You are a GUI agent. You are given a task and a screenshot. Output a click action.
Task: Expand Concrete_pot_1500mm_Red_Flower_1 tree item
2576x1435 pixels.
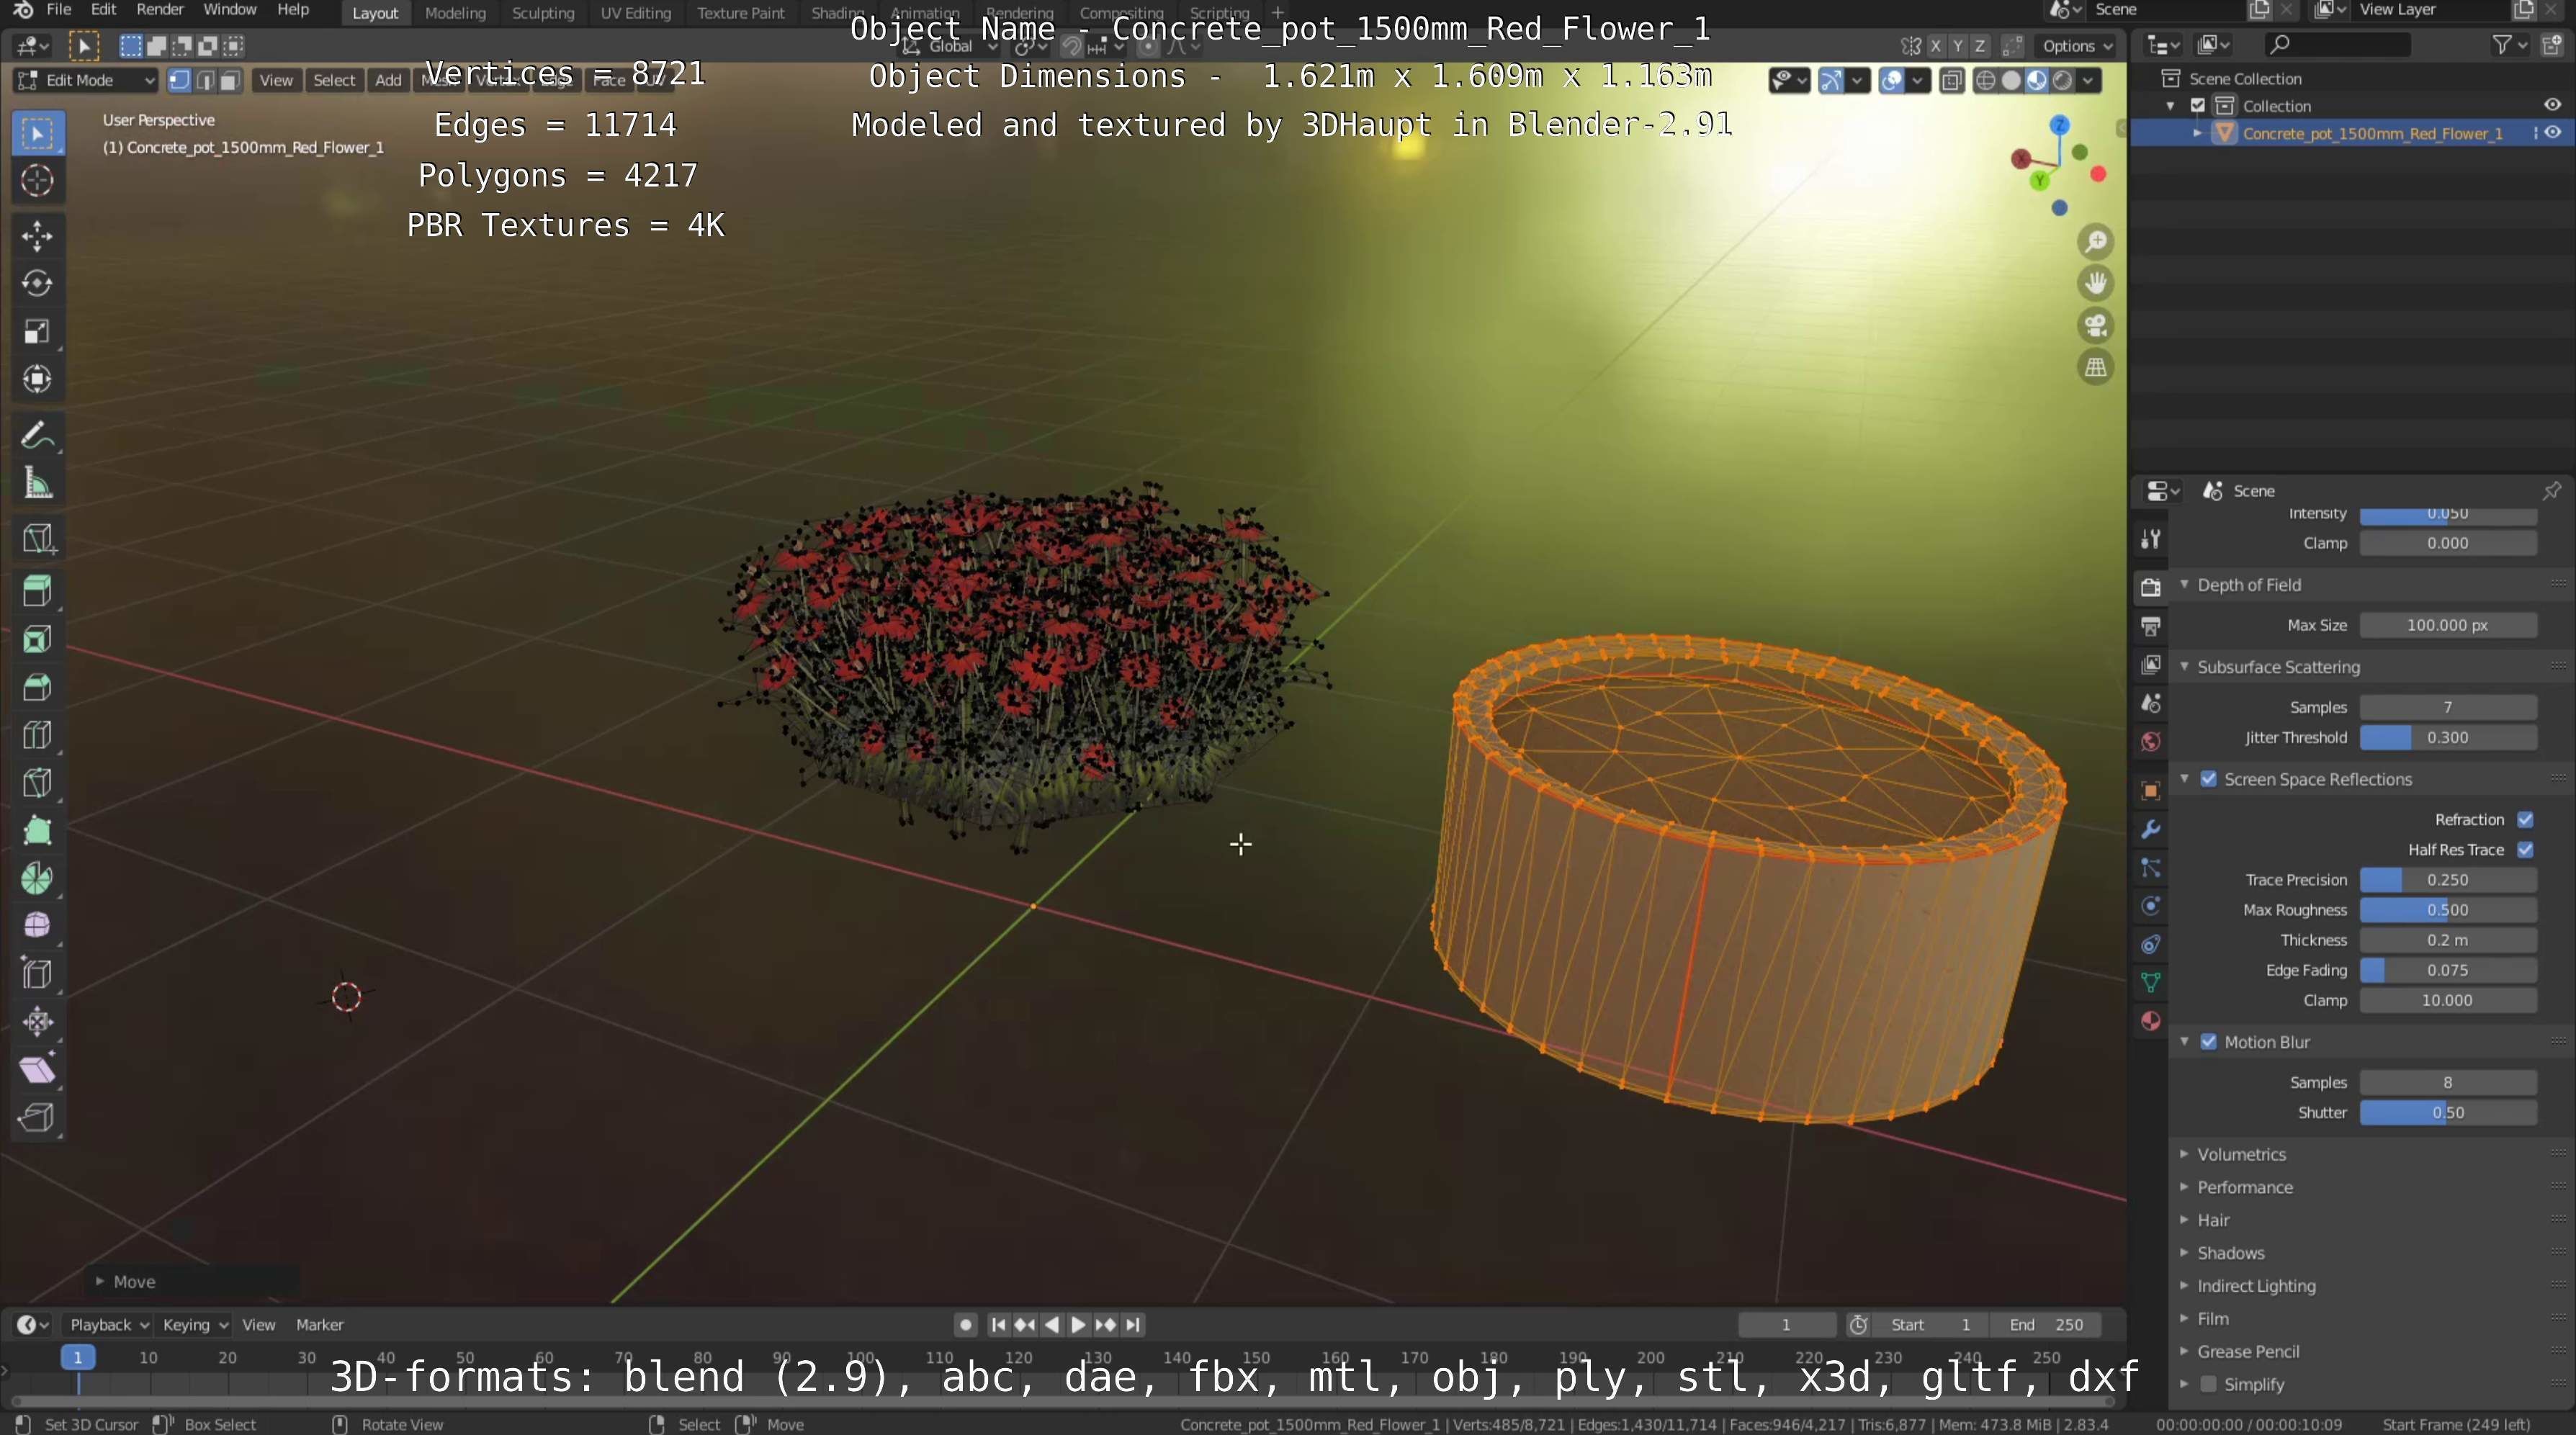(2197, 133)
